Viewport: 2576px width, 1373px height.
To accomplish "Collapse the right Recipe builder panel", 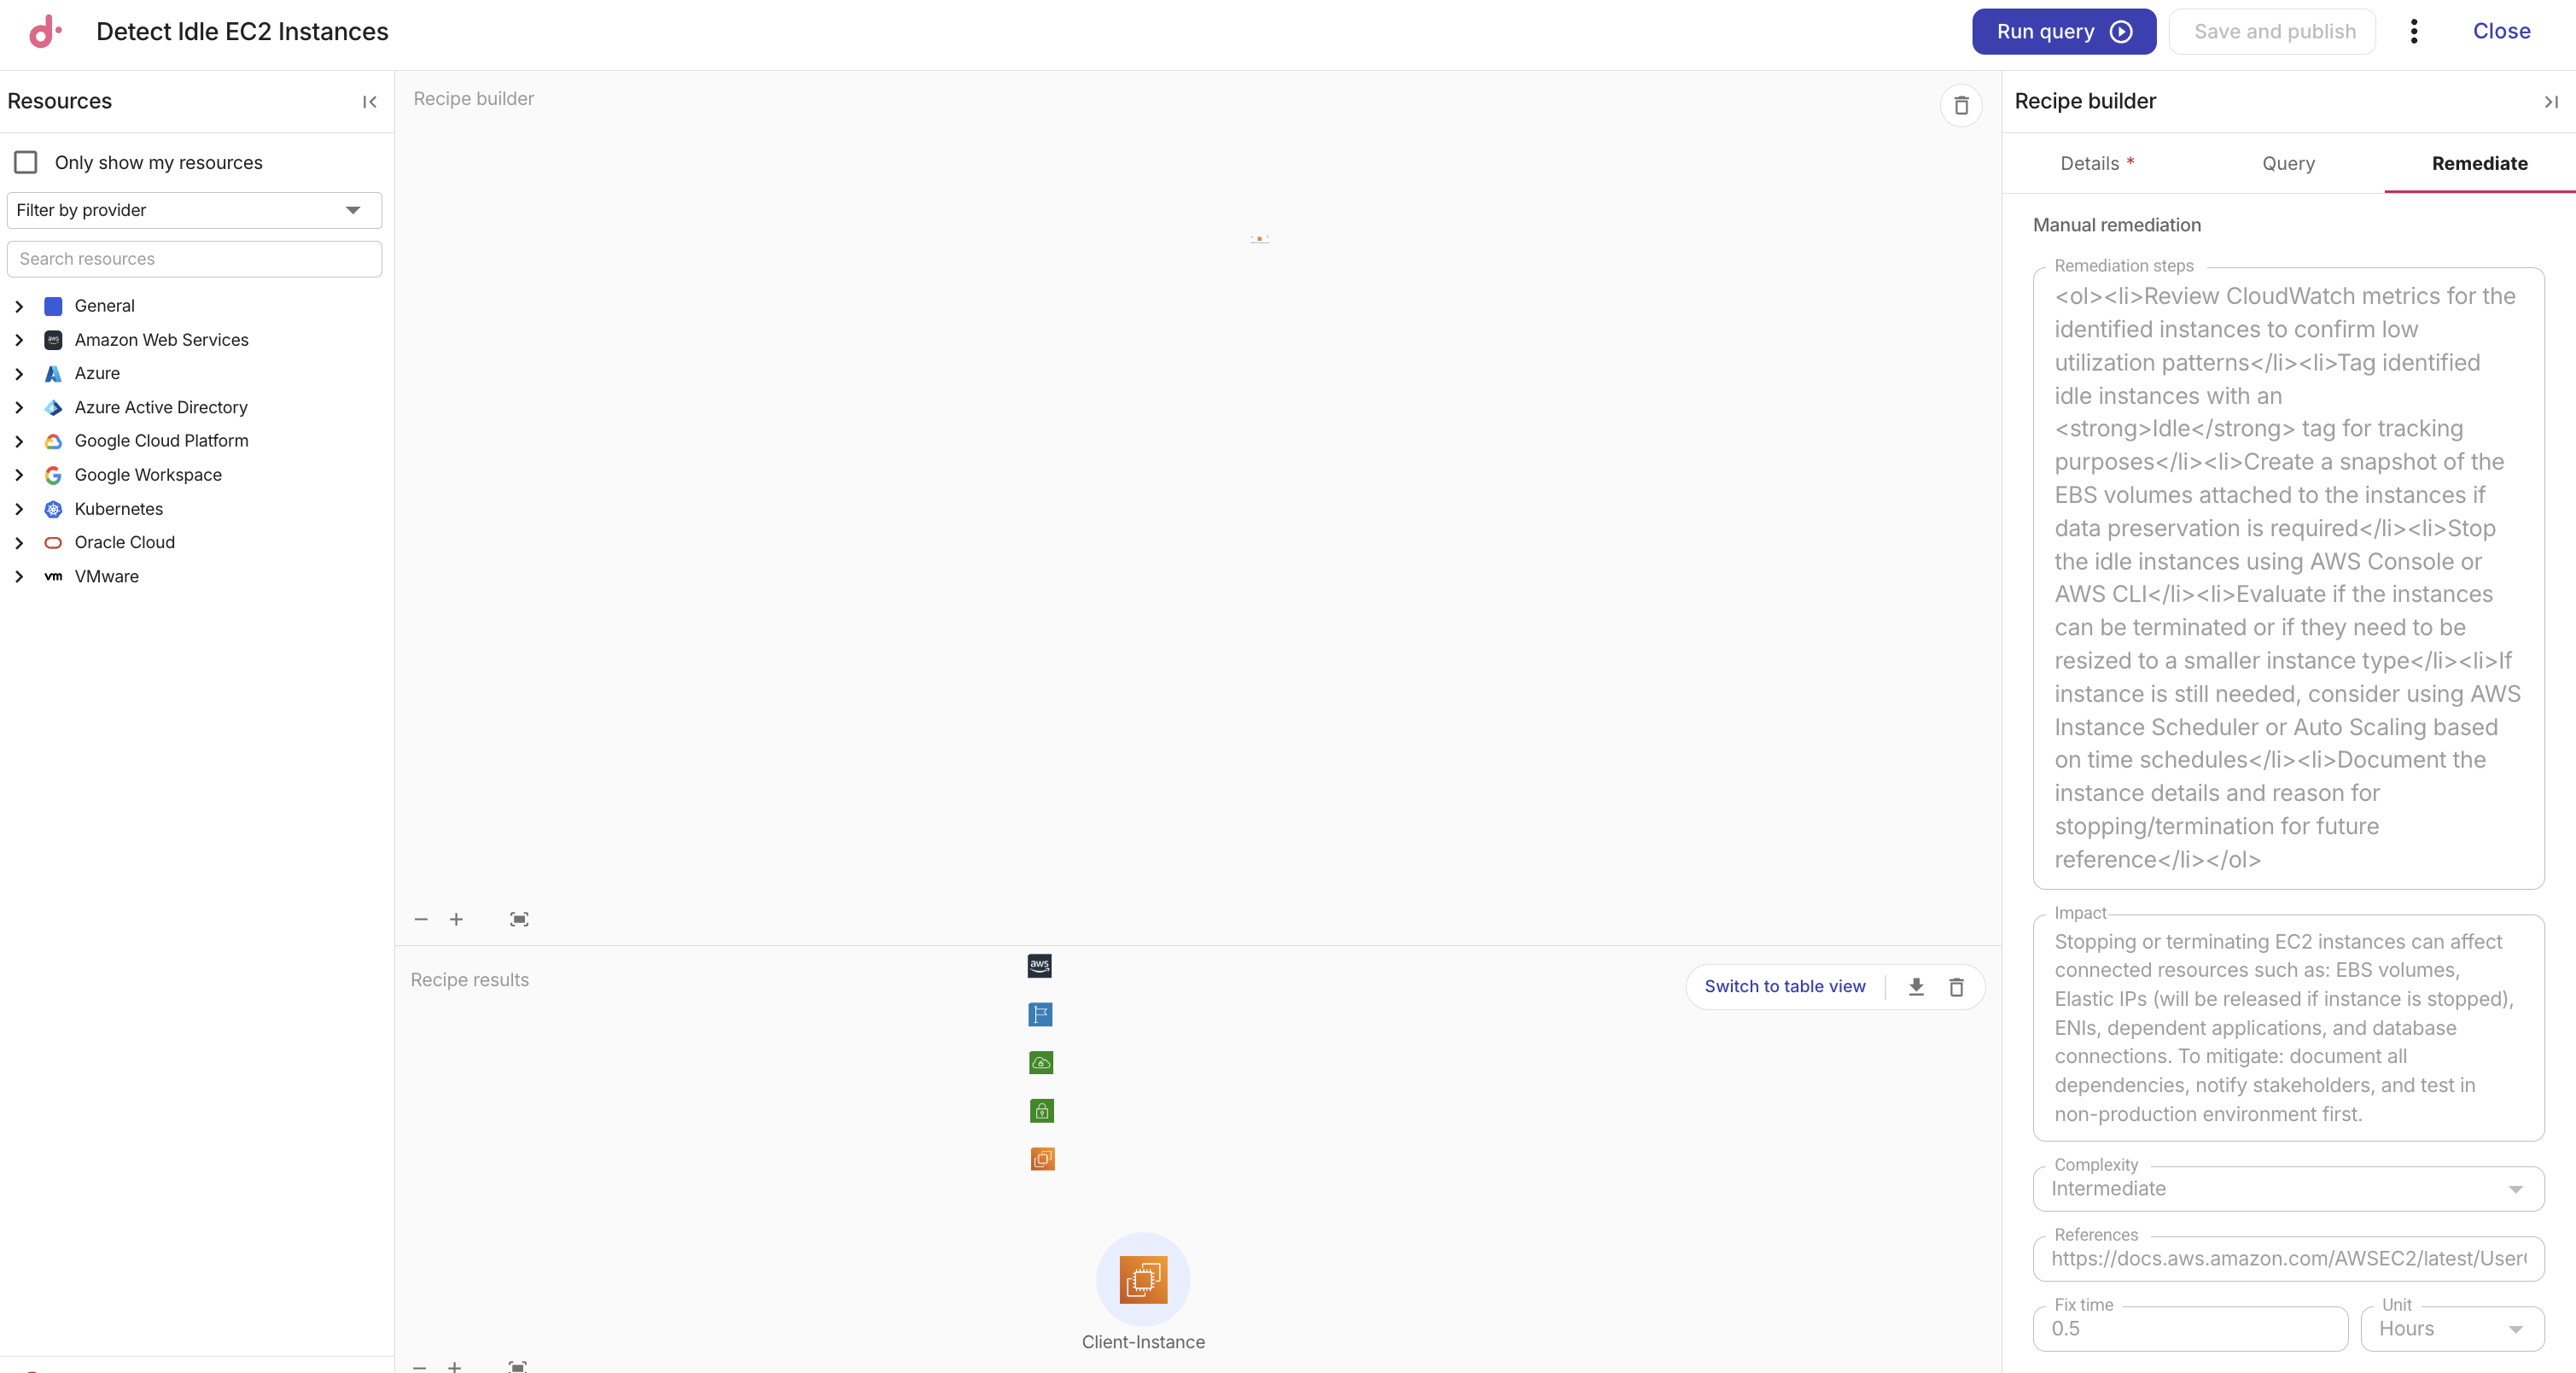I will pos(2551,102).
